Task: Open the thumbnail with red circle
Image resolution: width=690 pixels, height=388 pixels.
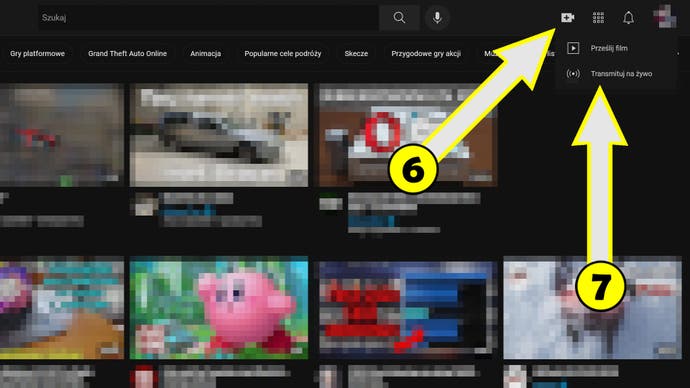Action: 407,135
